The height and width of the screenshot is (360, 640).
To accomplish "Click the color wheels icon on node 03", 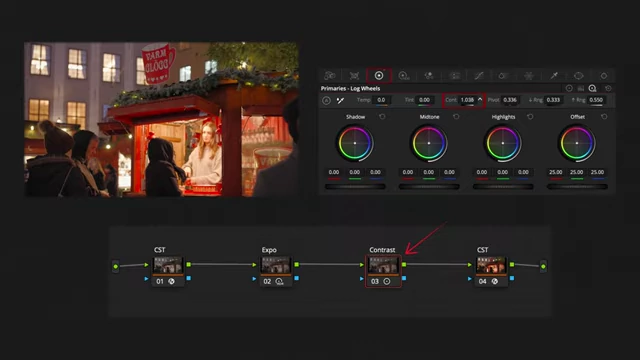I will (x=387, y=281).
